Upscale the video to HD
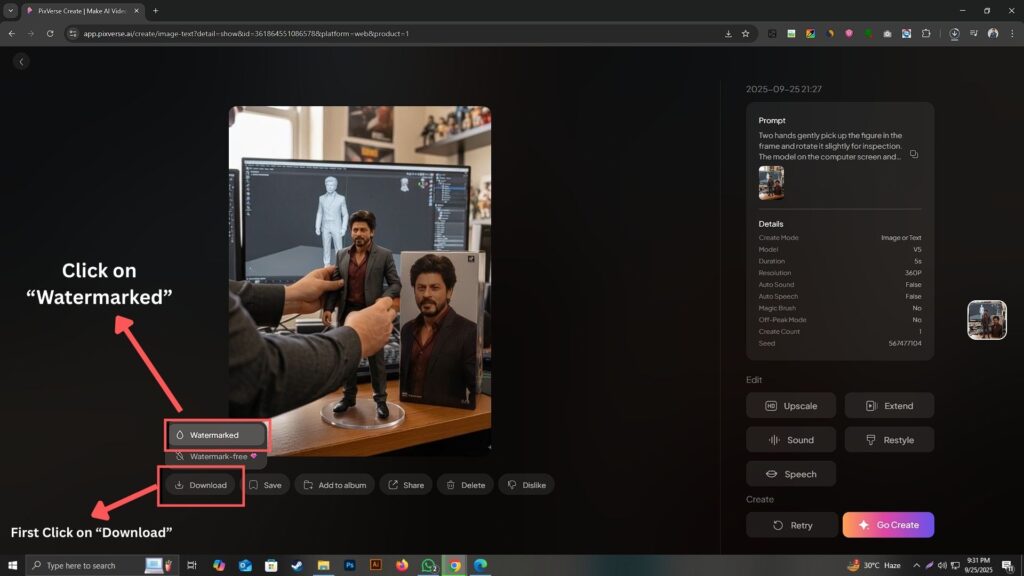The image size is (1024, 576). (x=791, y=406)
